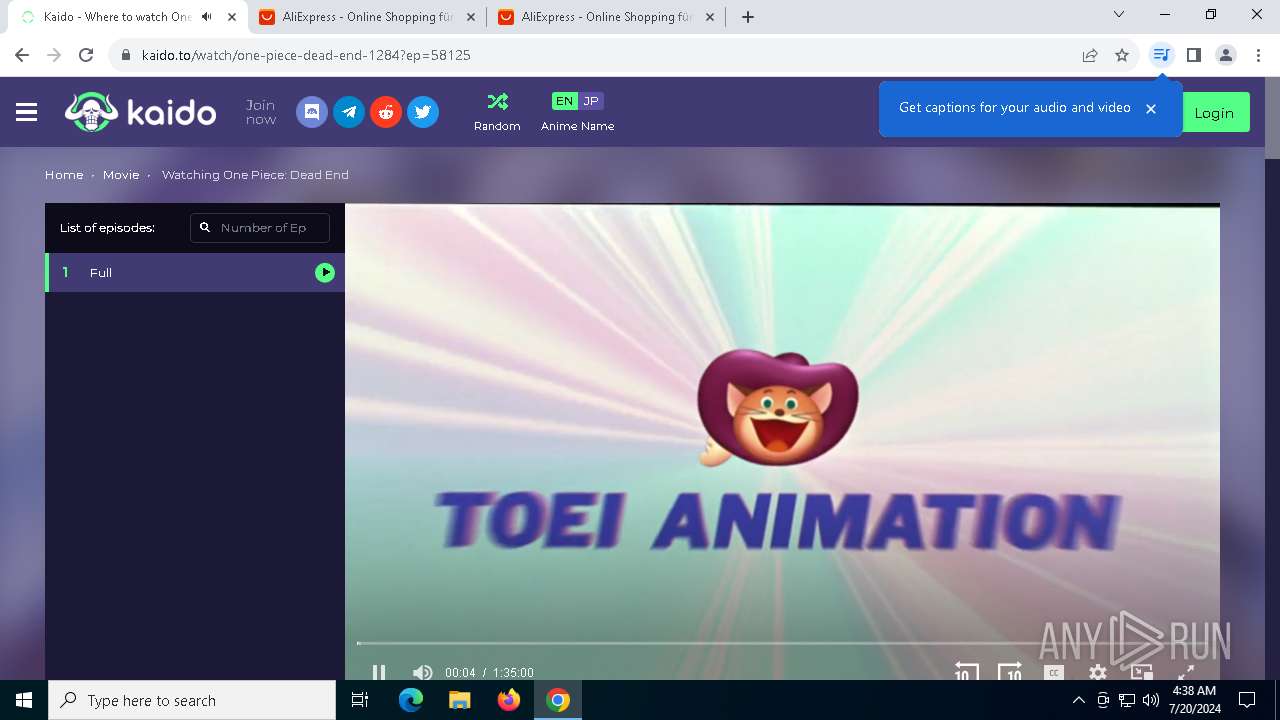Bookmark this page with the star
Viewport: 1280px width, 720px height.
(1122, 55)
